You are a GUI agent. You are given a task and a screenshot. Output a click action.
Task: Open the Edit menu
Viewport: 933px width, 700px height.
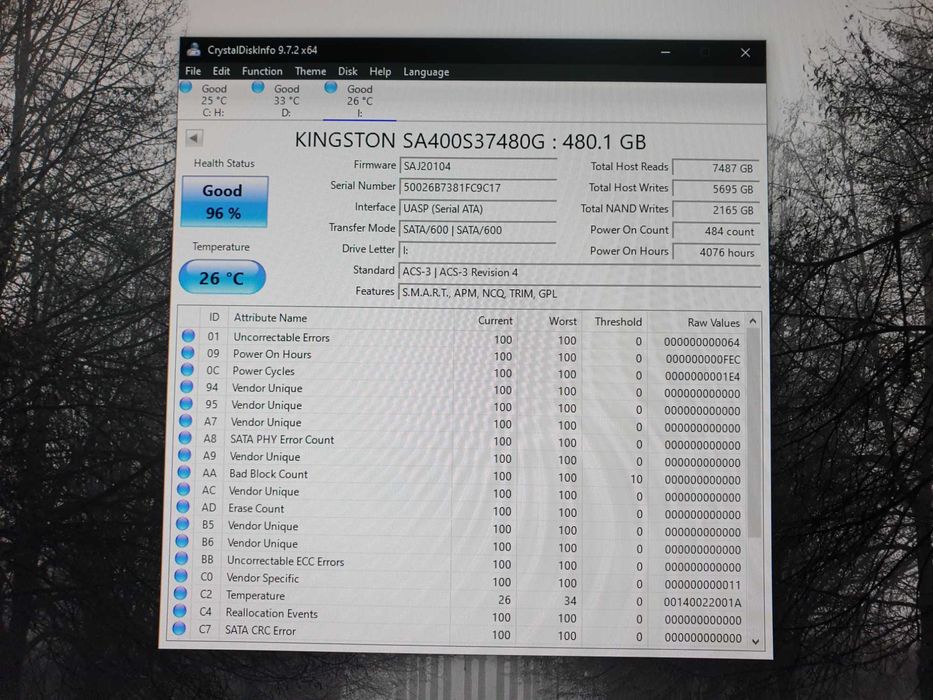(221, 71)
